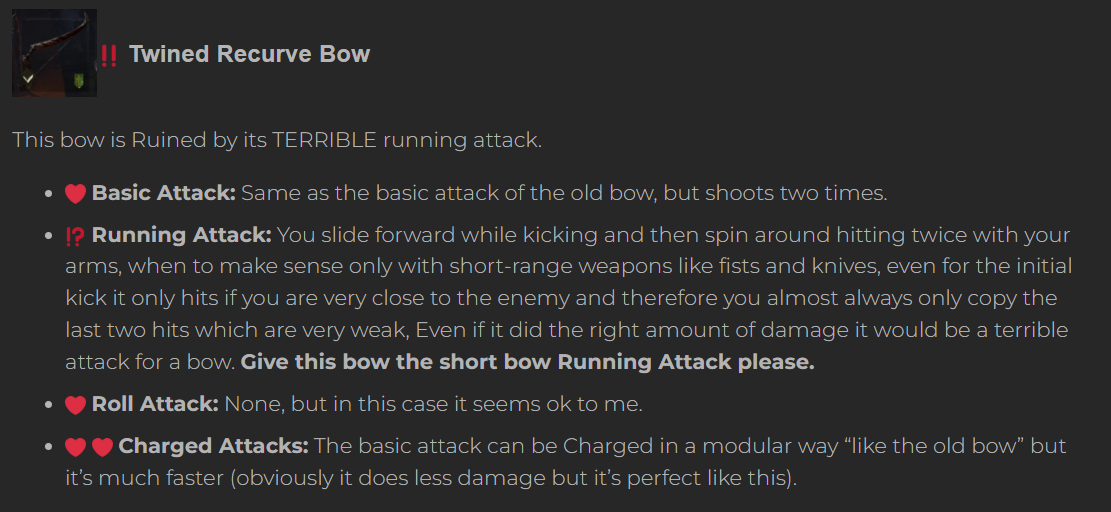Click the first heart before Charged Attacks
Image resolution: width=1111 pixels, height=512 pixels.
click(76, 446)
